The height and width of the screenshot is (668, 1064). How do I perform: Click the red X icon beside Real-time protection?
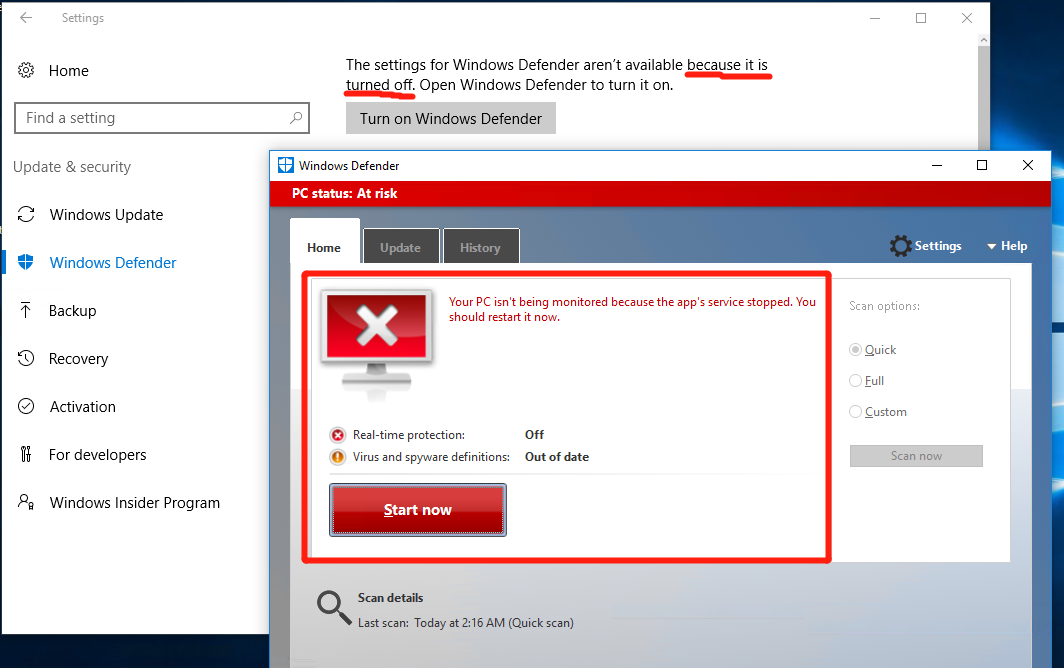pos(337,435)
